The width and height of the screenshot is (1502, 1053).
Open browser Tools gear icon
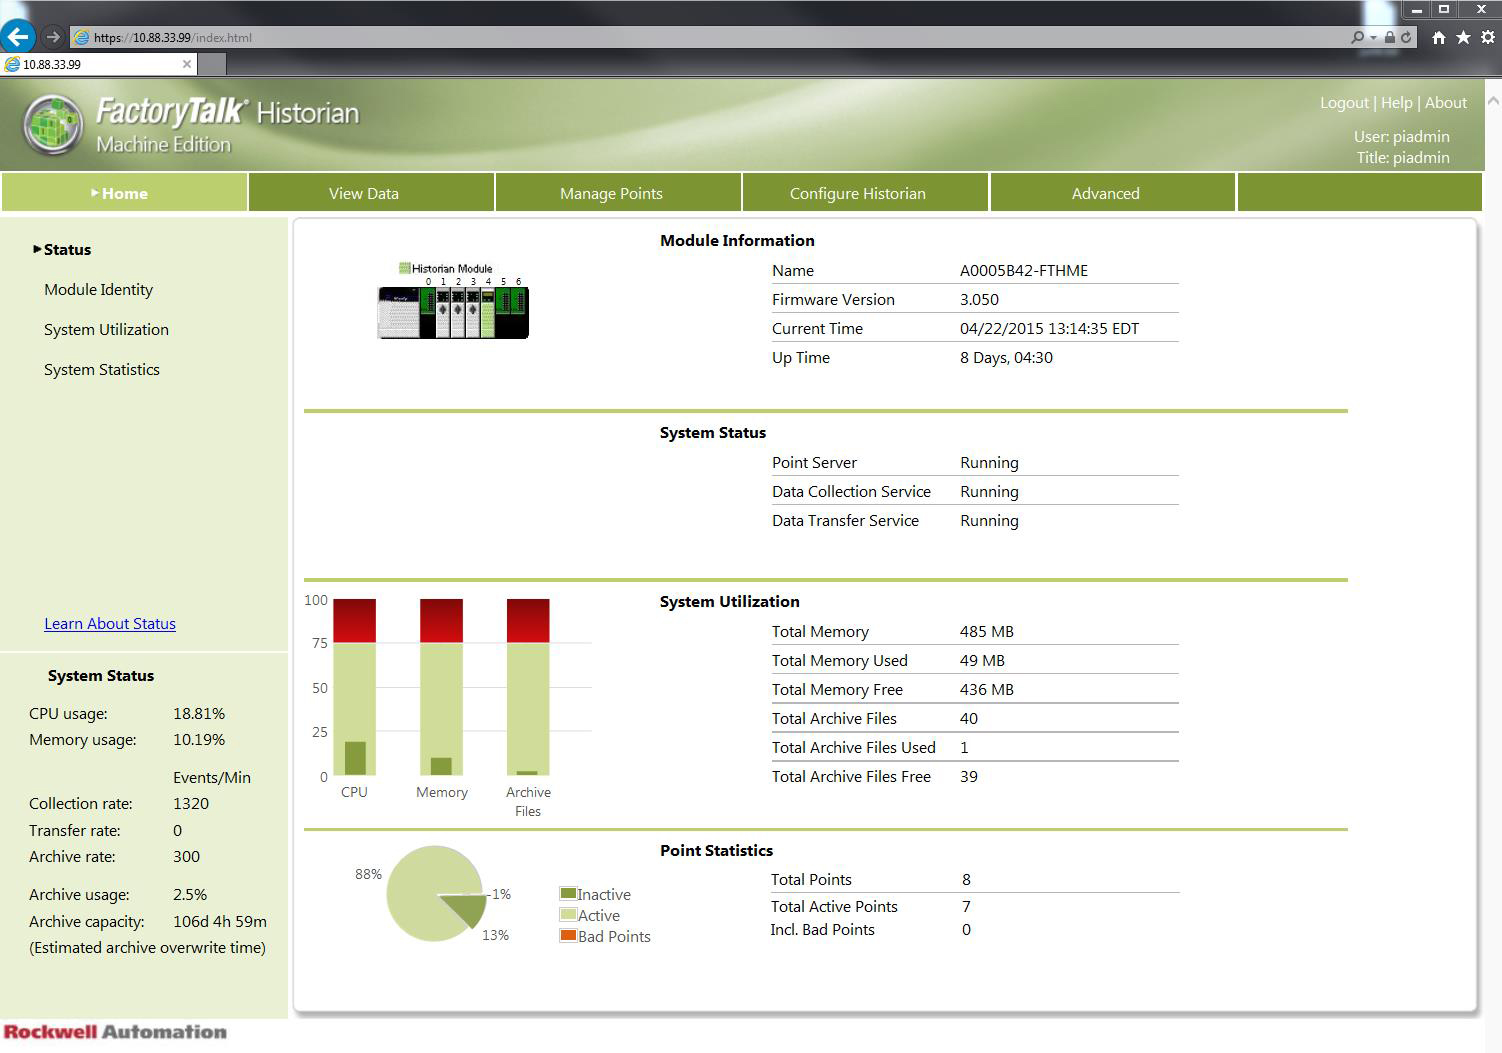pos(1488,37)
